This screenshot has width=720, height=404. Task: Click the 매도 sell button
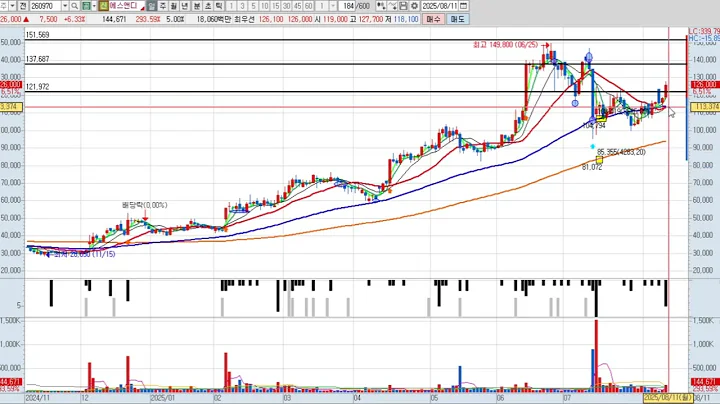click(457, 19)
